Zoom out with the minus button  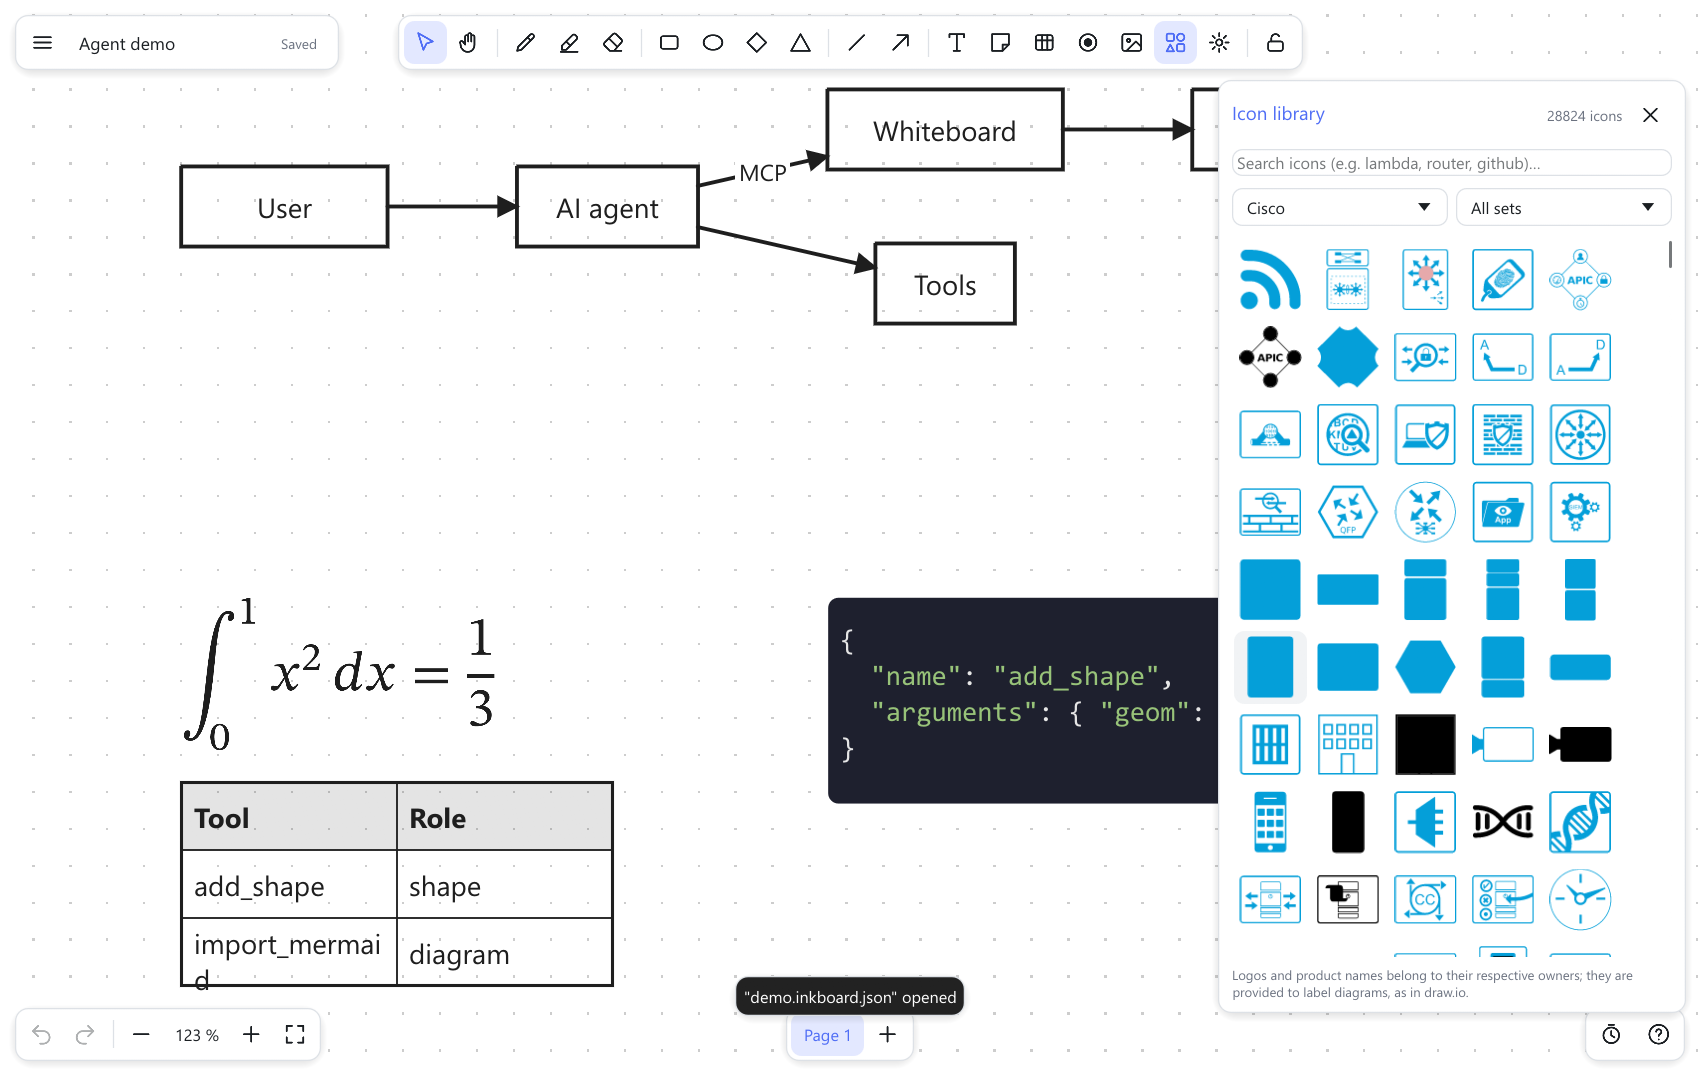click(x=141, y=1035)
